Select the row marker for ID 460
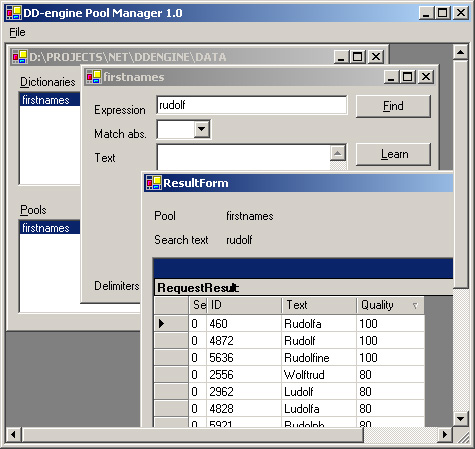 (171, 323)
